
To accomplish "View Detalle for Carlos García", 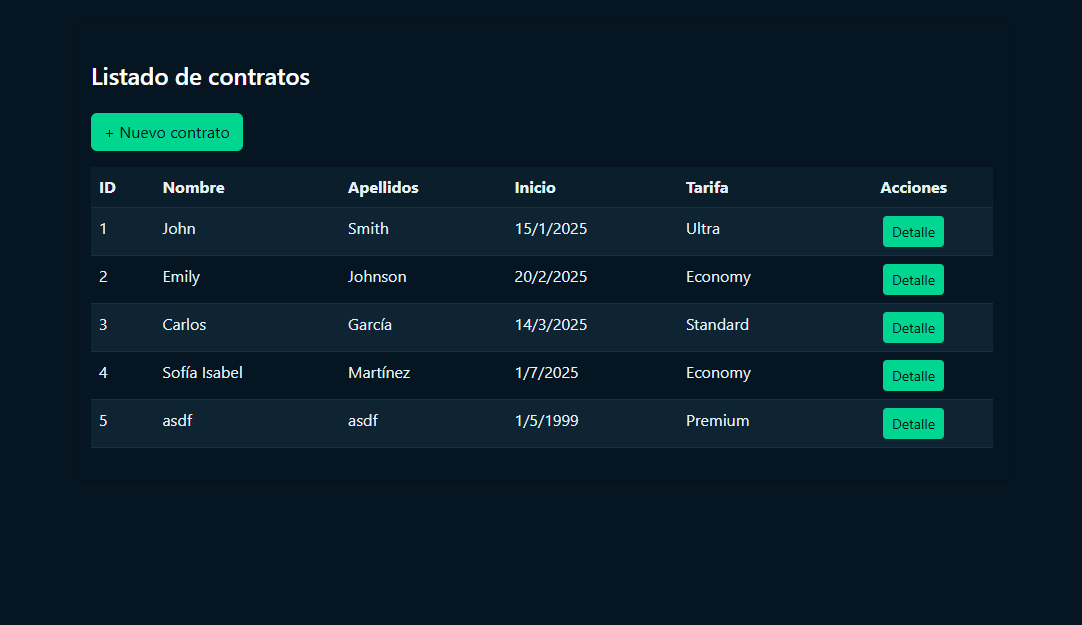I will (x=913, y=328).
